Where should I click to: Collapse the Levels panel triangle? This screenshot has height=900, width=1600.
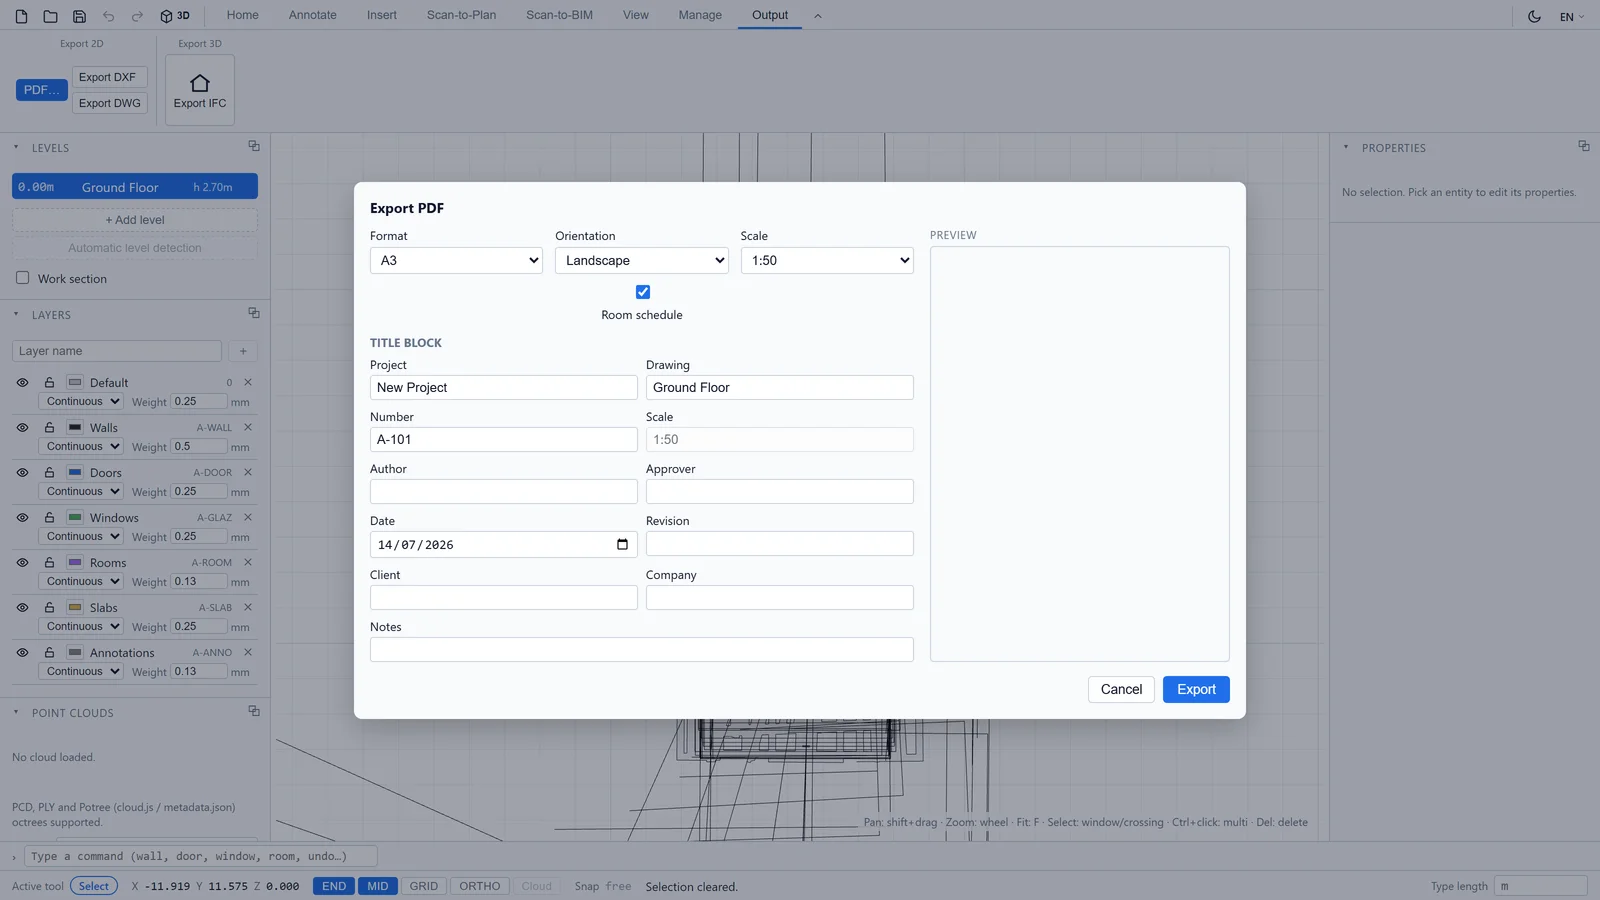(16, 147)
